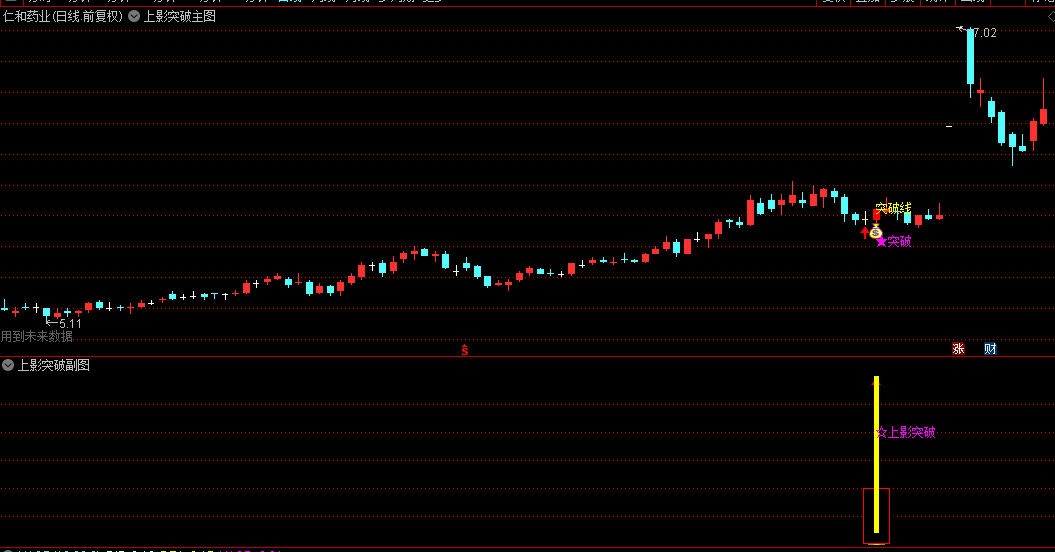Click the red up-arrow buy signal
The width and height of the screenshot is (1055, 552).
865,233
